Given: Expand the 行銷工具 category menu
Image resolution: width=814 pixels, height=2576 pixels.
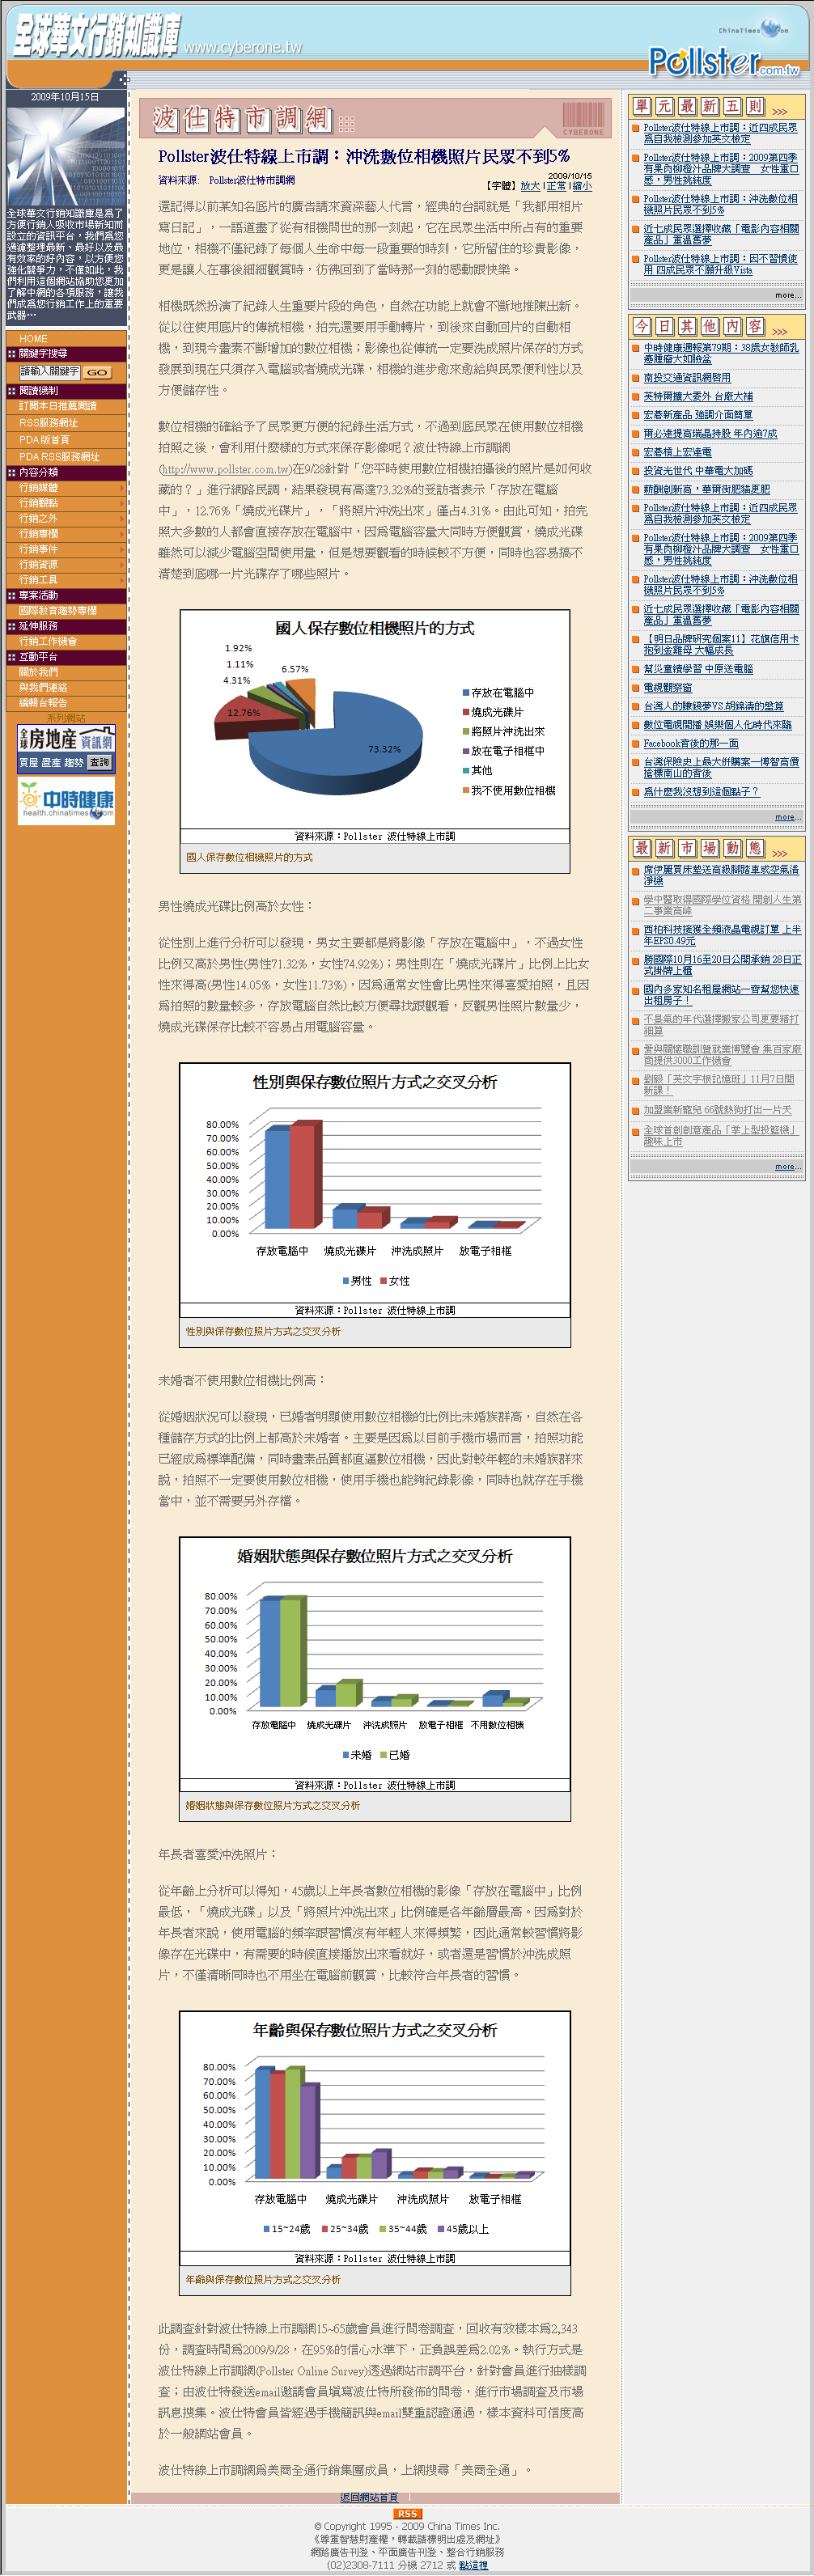Looking at the screenshot, I should pyautogui.click(x=66, y=580).
